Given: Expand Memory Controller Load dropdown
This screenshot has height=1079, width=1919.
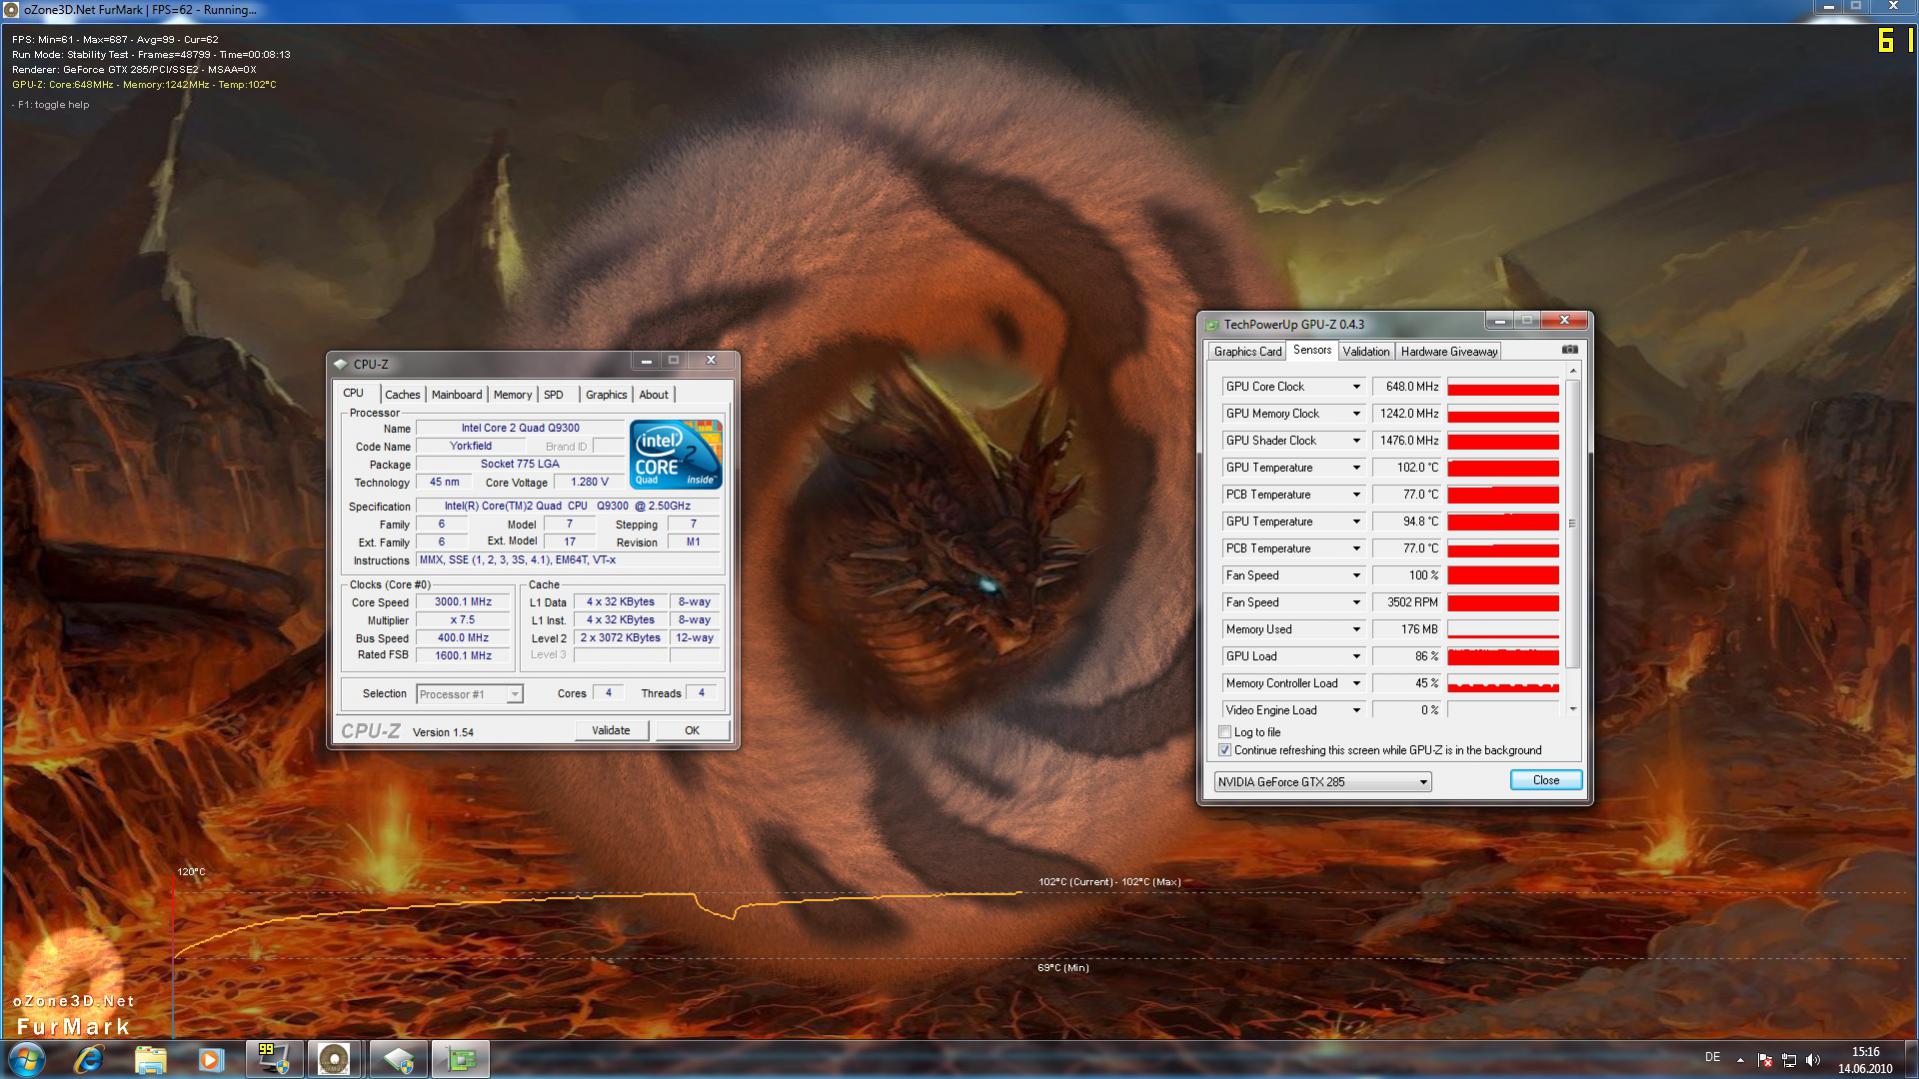Looking at the screenshot, I should [1356, 684].
